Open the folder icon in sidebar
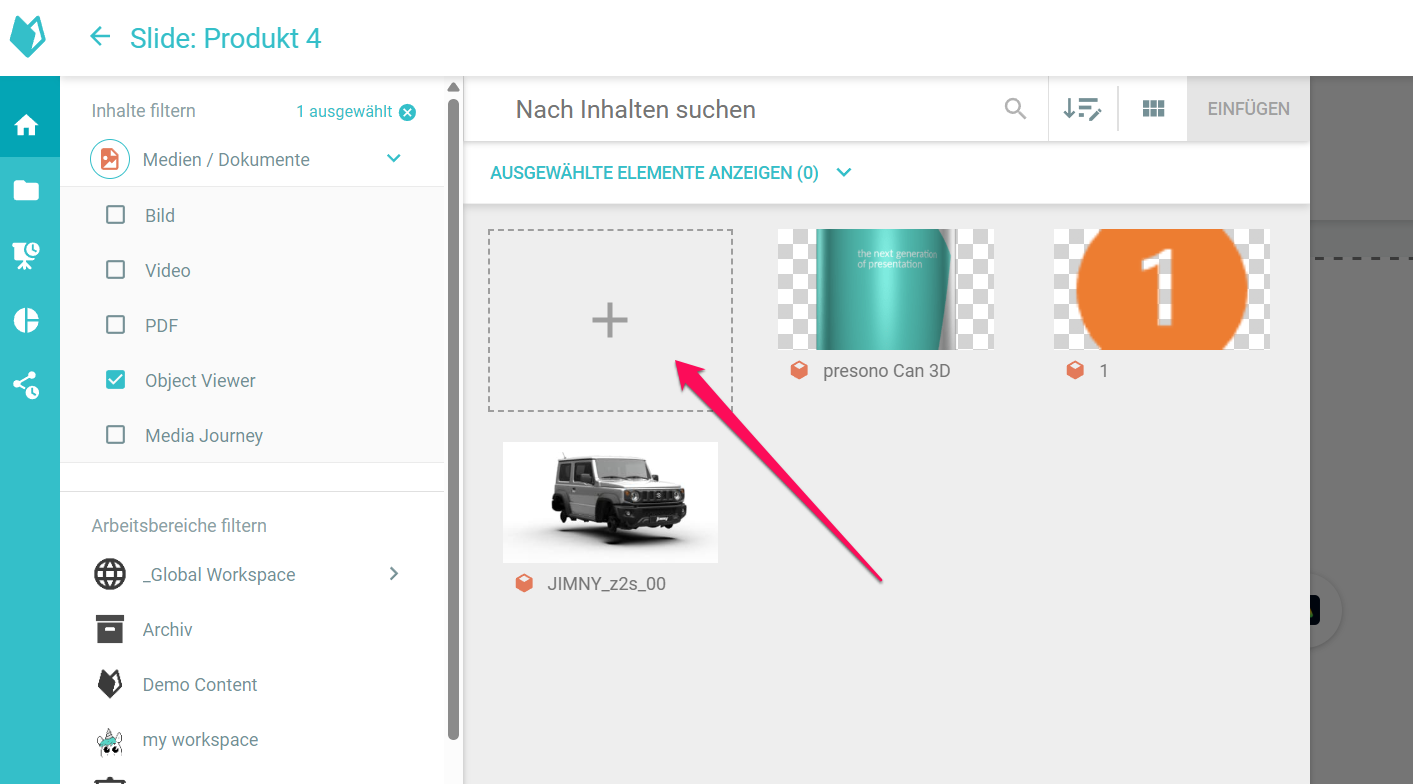Viewport: 1413px width, 784px height. tap(26, 190)
